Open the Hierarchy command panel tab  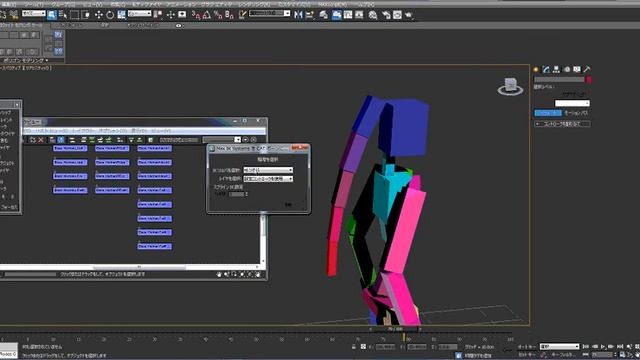coord(556,69)
